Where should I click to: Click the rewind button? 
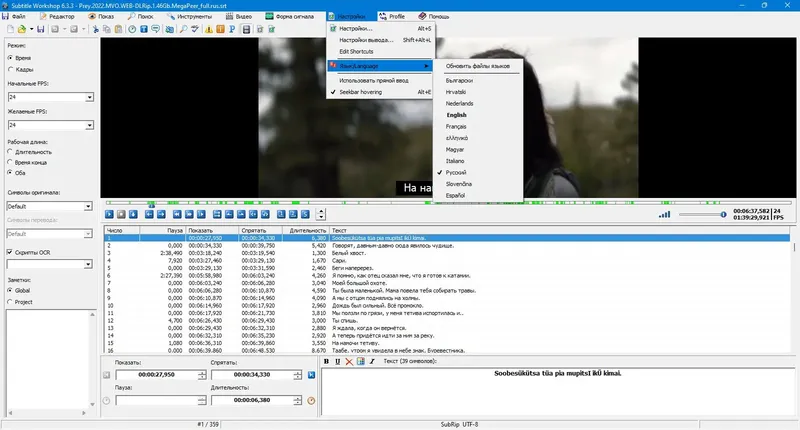[x=177, y=214]
